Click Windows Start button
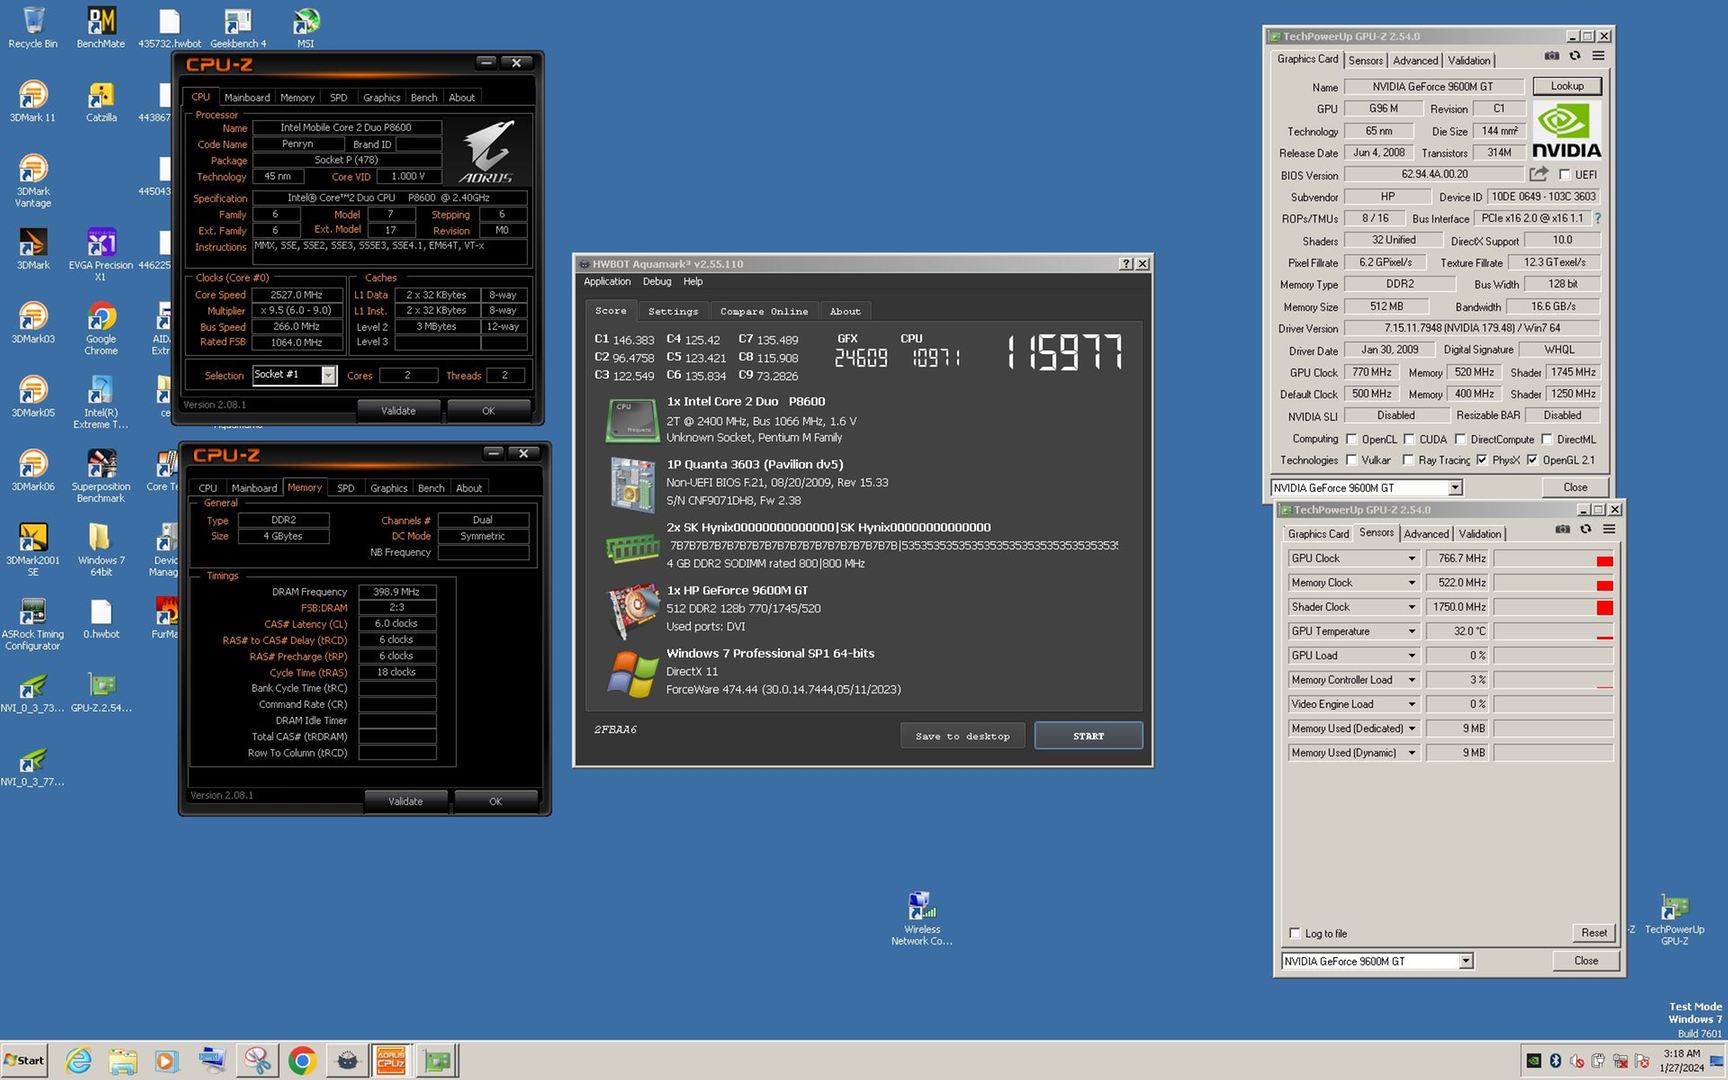Image resolution: width=1728 pixels, height=1080 pixels. tap(25, 1060)
